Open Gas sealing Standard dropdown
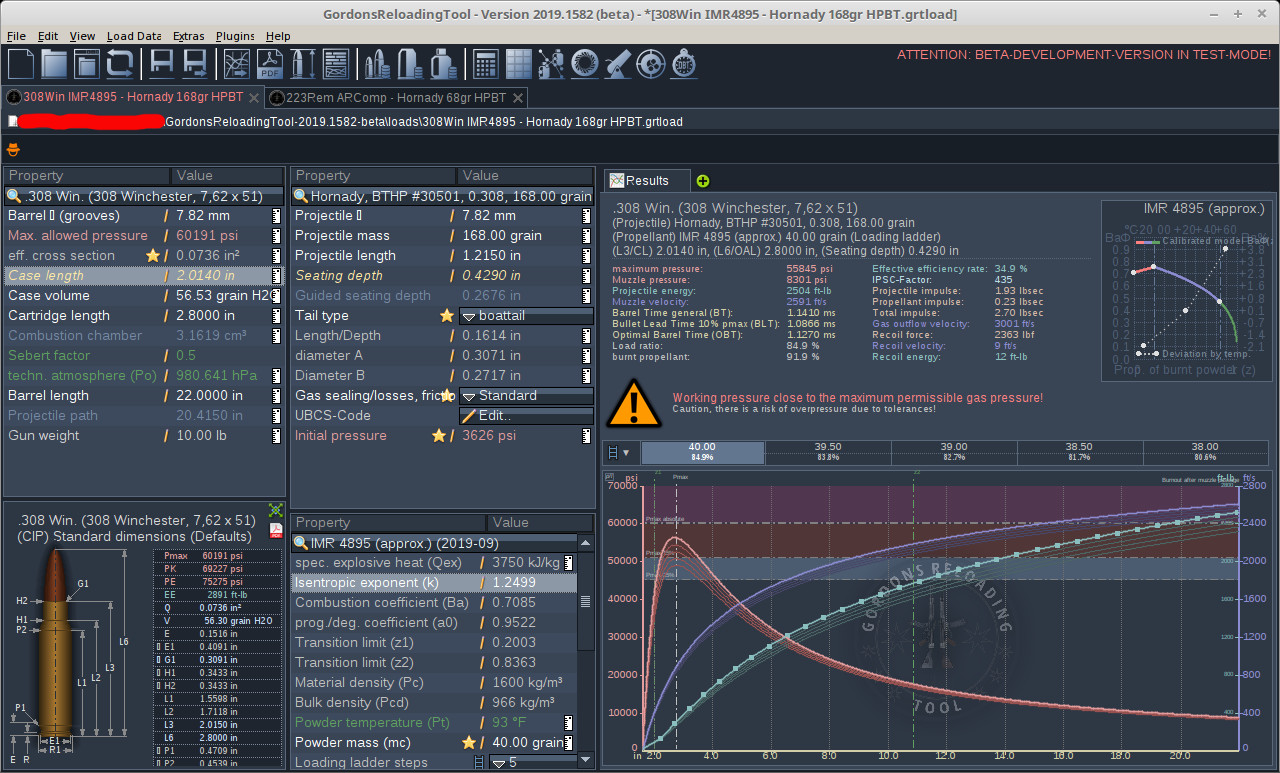The height and width of the screenshot is (773, 1280). coord(525,396)
